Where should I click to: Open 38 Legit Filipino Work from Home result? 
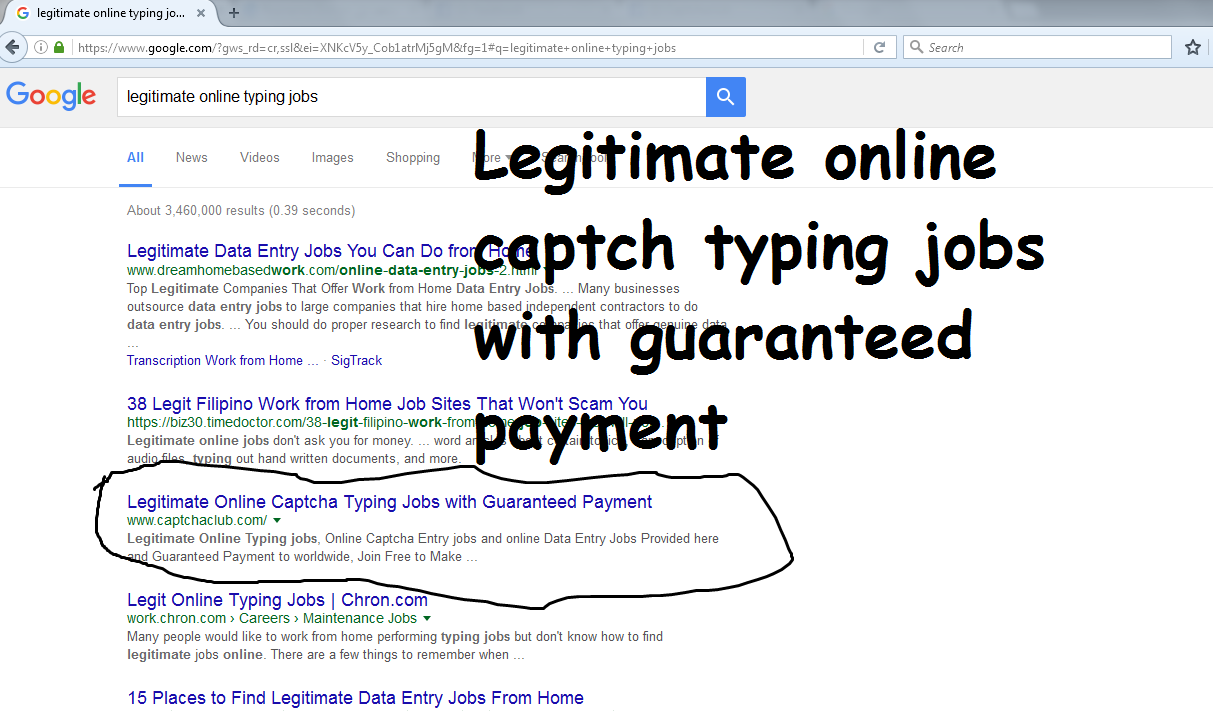click(387, 404)
